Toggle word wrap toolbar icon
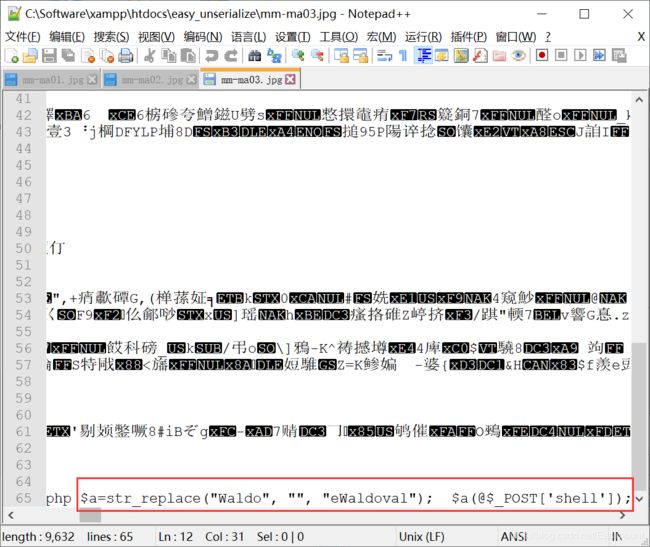 coord(384,56)
